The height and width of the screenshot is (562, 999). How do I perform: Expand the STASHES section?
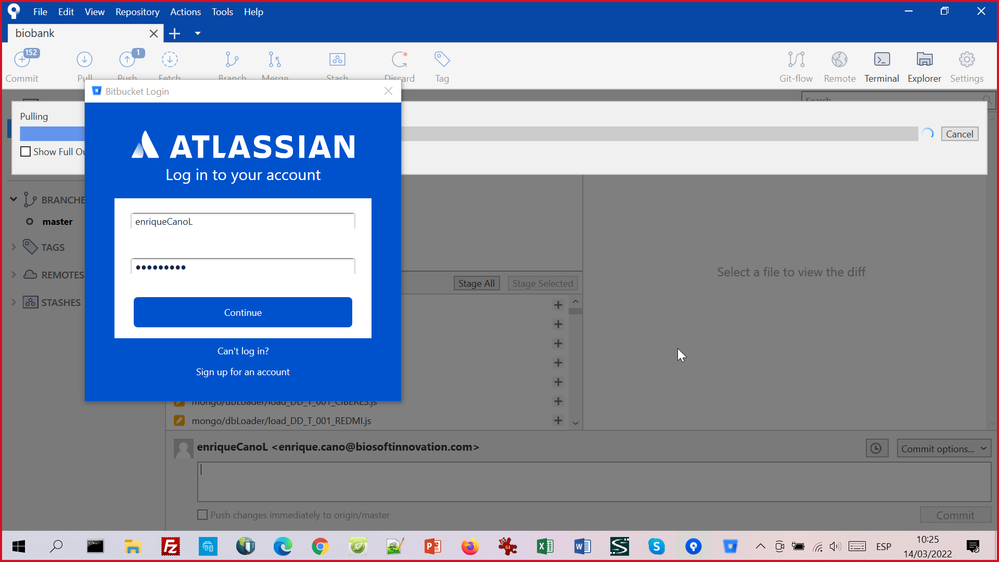point(13,302)
